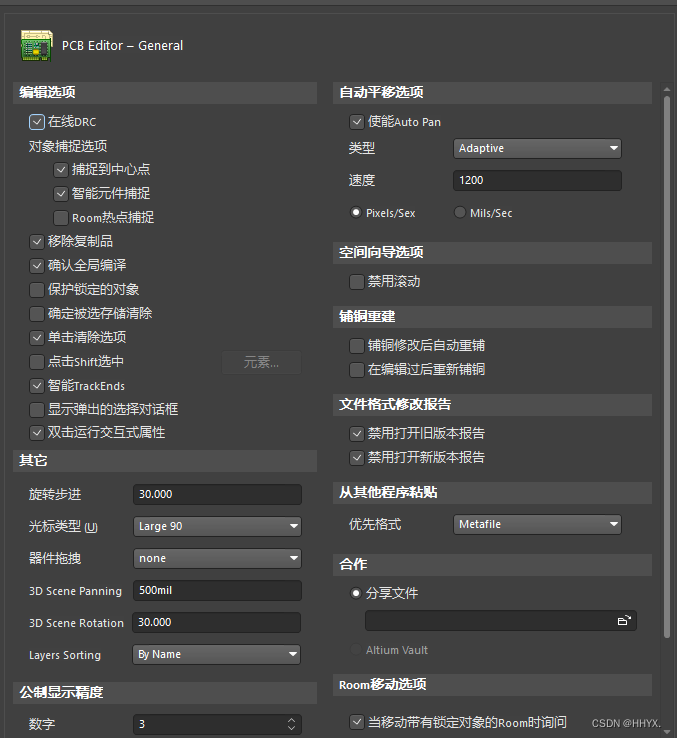Enable 在编辑过后重新铺铜 checkbox
The height and width of the screenshot is (738, 677).
pyautogui.click(x=357, y=370)
